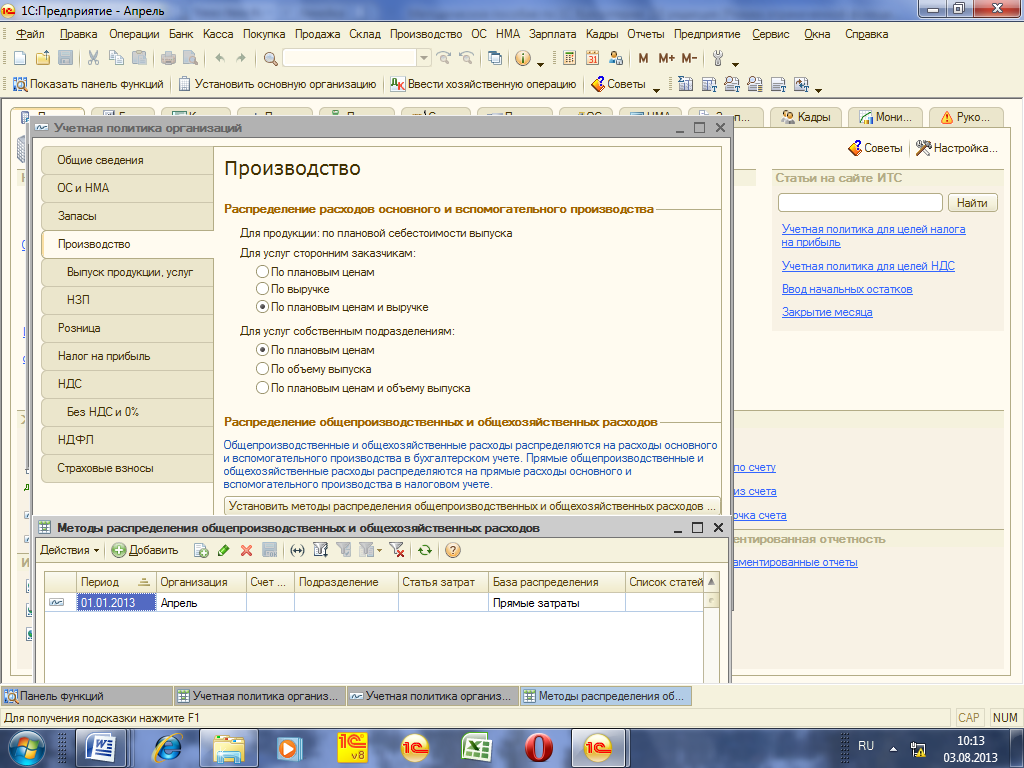Switch to the 'Панель функций' window button
Screen dimensions: 1024x768
coord(87,696)
